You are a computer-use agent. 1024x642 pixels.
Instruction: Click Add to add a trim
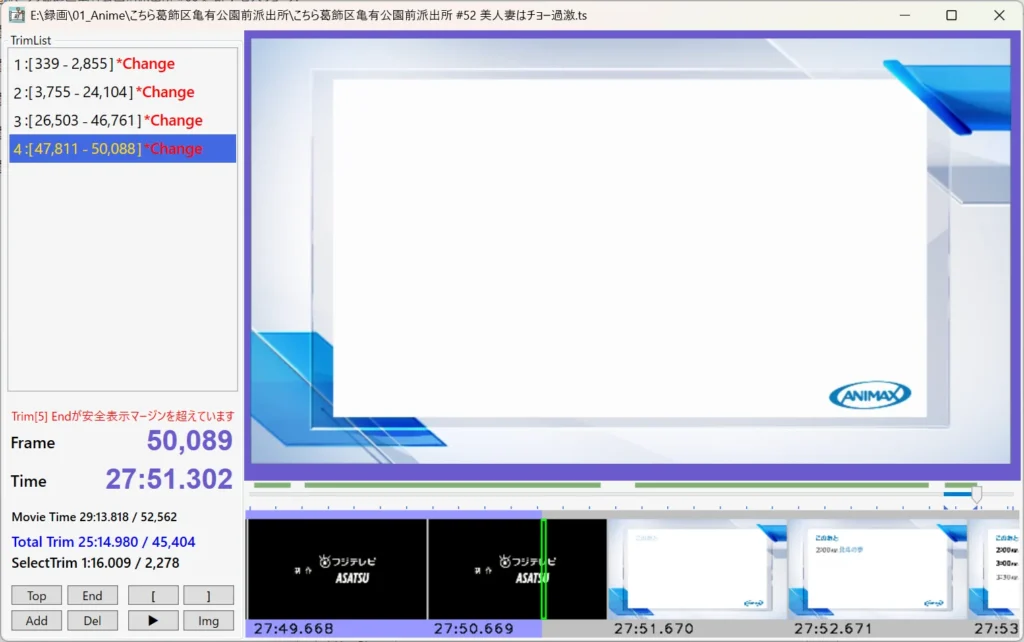coord(37,620)
